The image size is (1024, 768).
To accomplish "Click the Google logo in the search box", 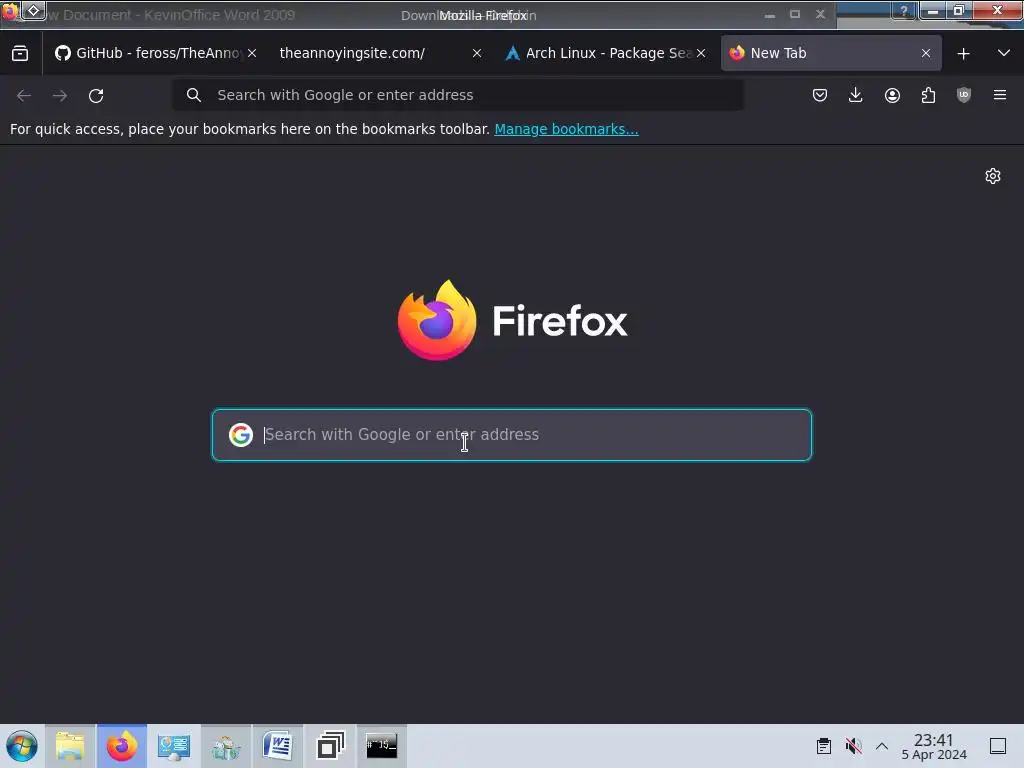I will (241, 435).
